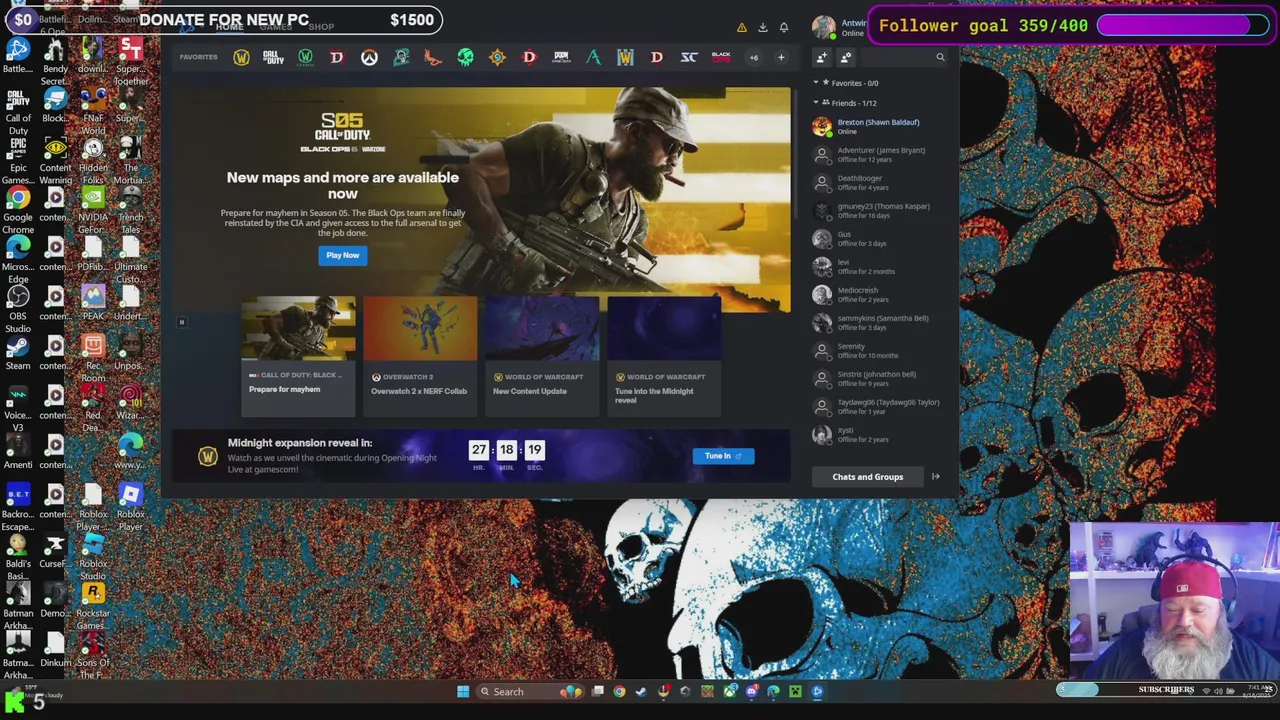
Task: Open Battle.net from taskbar
Action: 817,691
